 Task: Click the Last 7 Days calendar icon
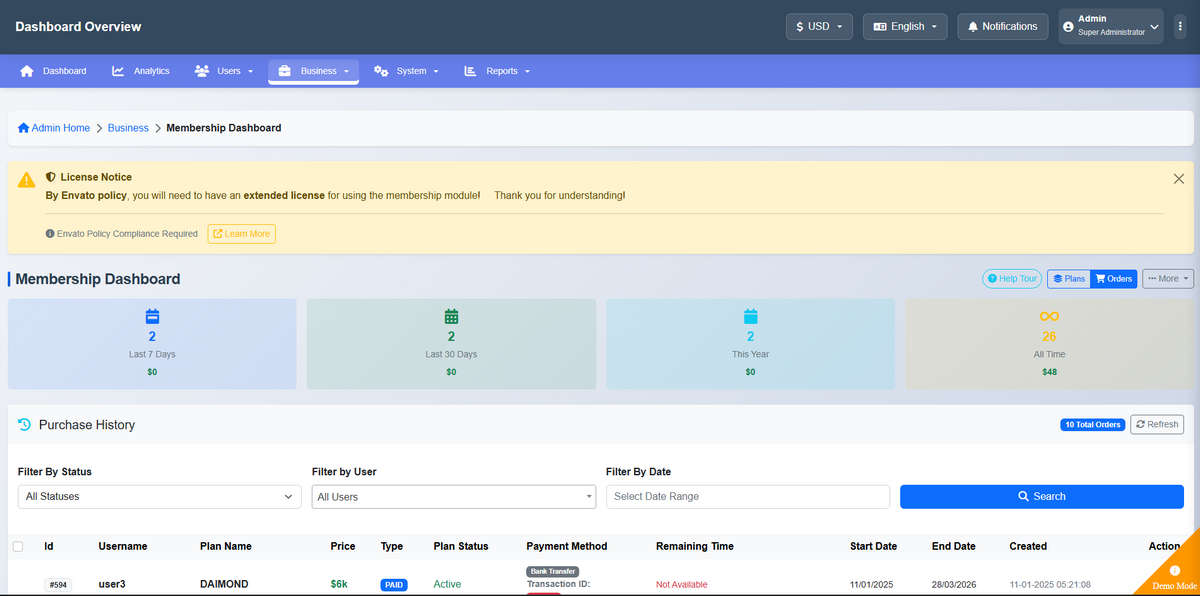[x=152, y=316]
